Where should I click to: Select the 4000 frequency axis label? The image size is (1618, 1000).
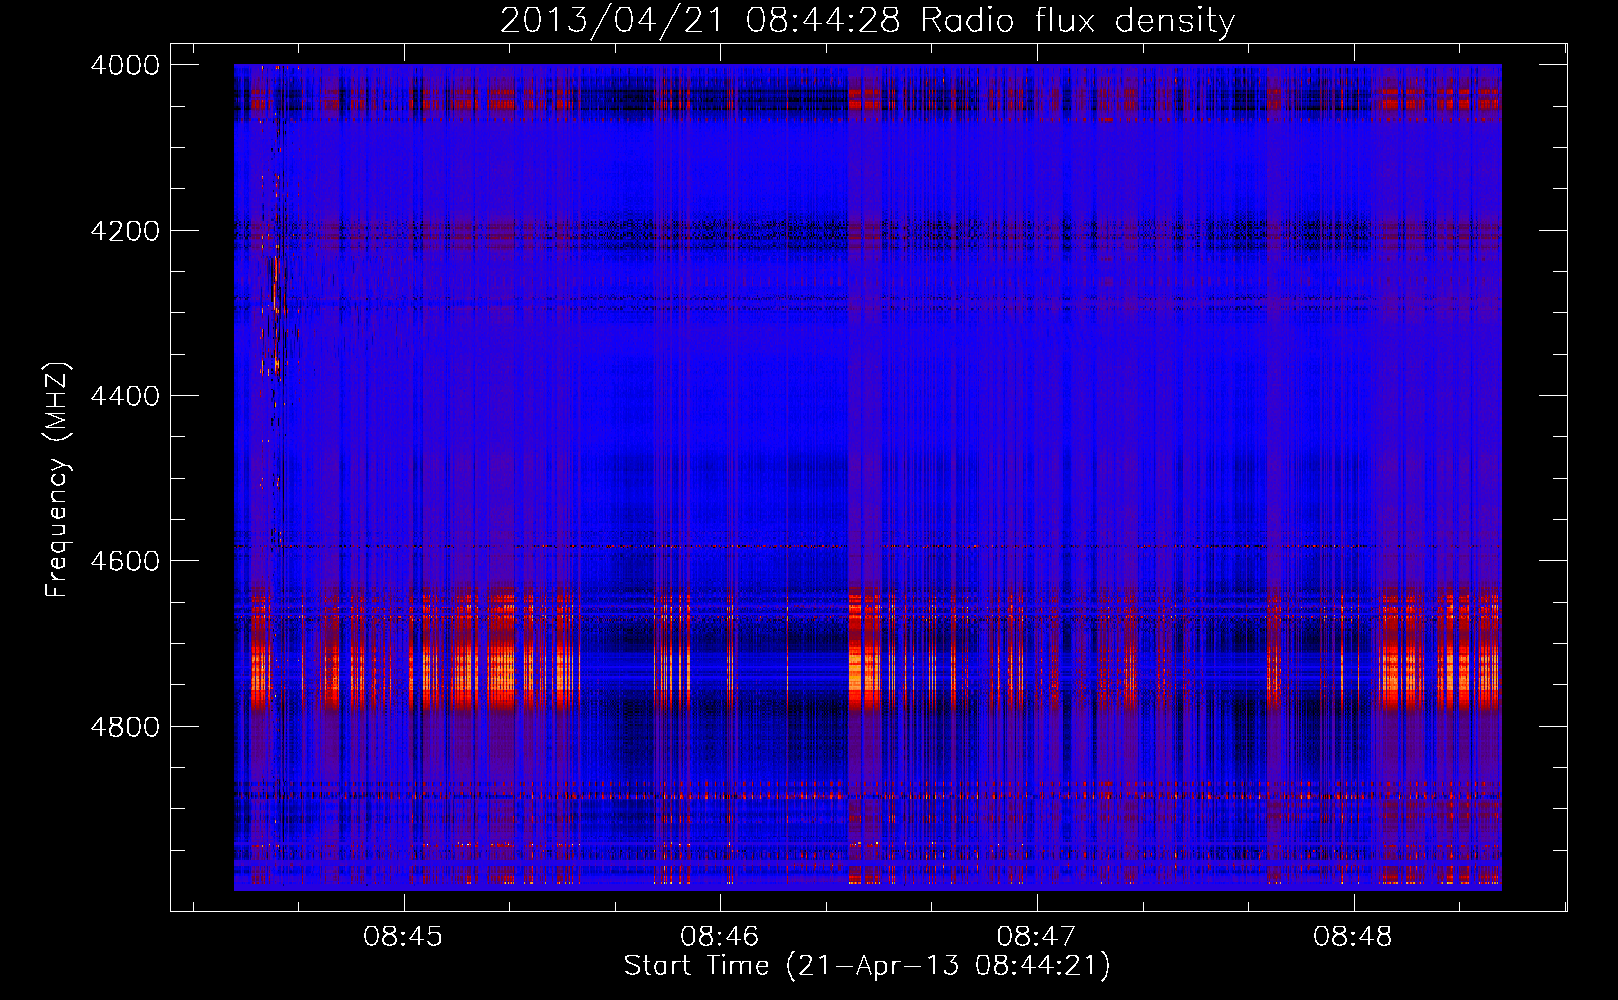125,65
